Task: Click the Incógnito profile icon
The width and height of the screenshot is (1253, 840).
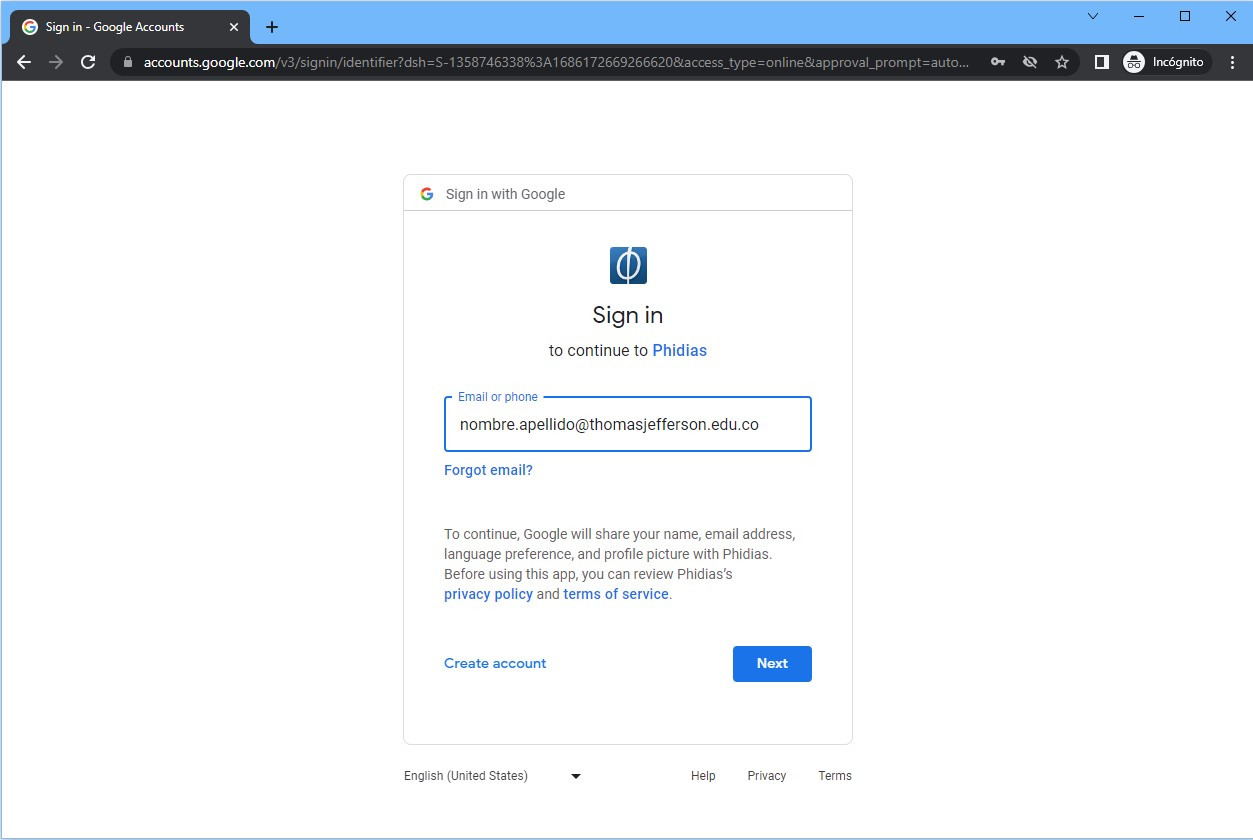Action: click(1166, 62)
